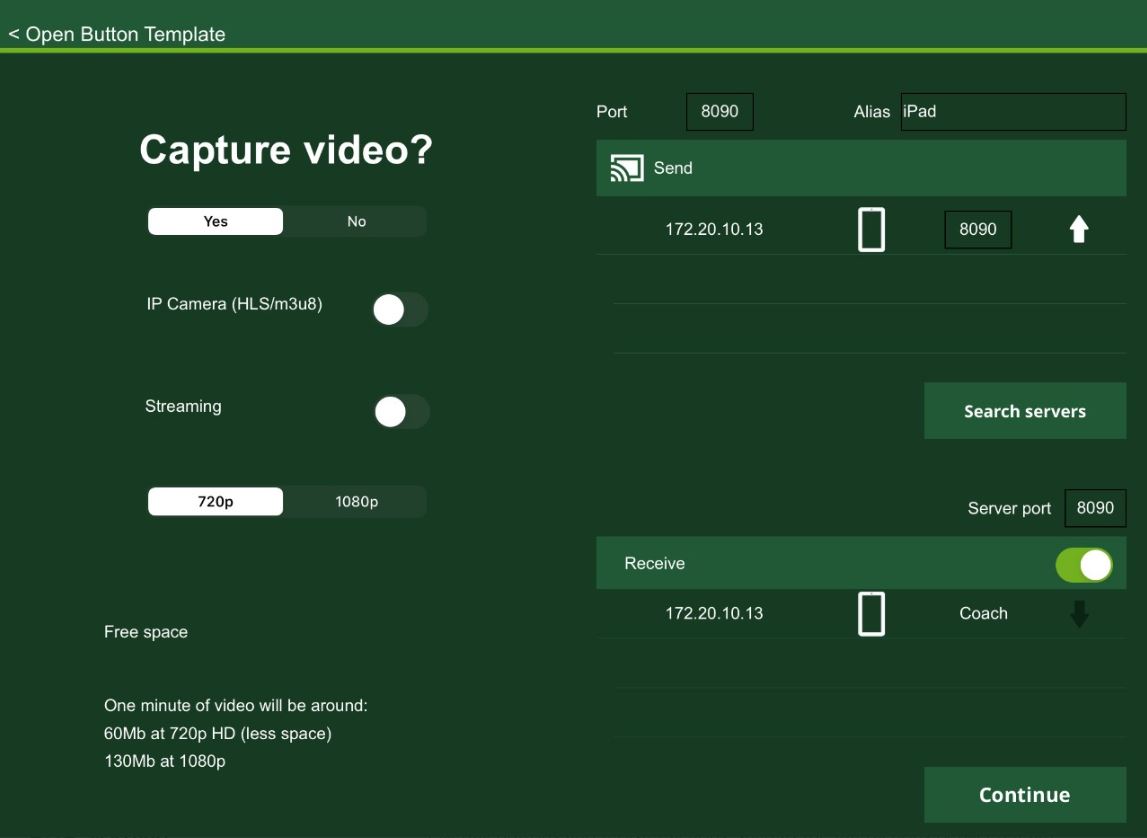
Task: Click the Alias field containing iPad
Action: click(x=1013, y=112)
